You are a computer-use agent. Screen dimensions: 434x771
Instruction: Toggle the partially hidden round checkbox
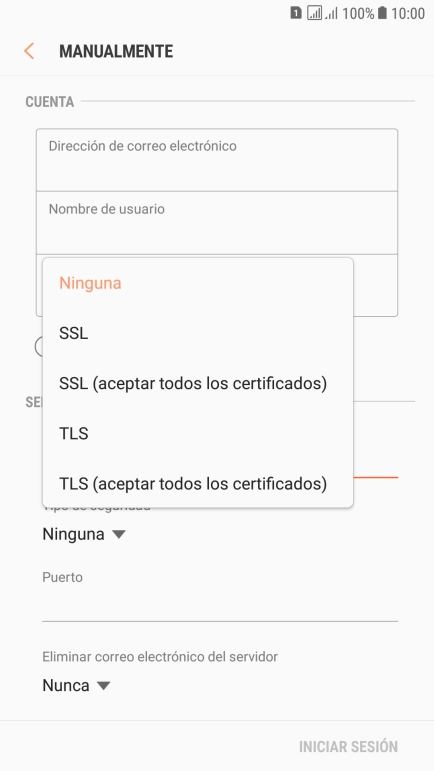click(x=39, y=347)
